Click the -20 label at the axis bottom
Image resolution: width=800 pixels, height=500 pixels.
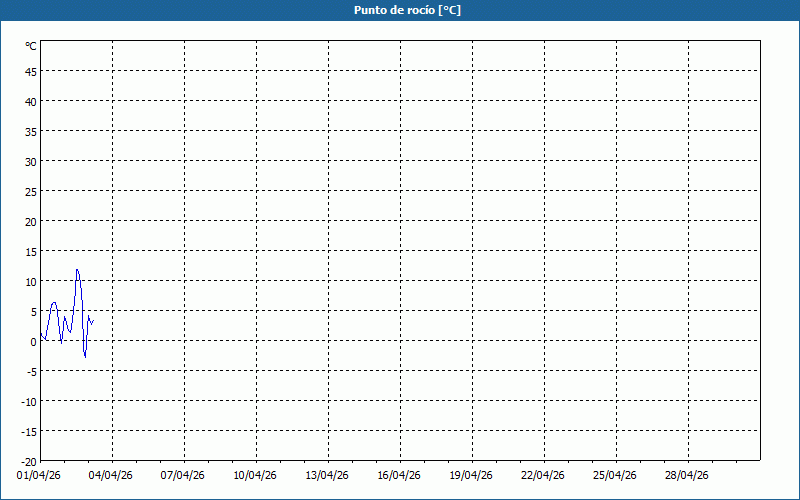[x=29, y=461]
